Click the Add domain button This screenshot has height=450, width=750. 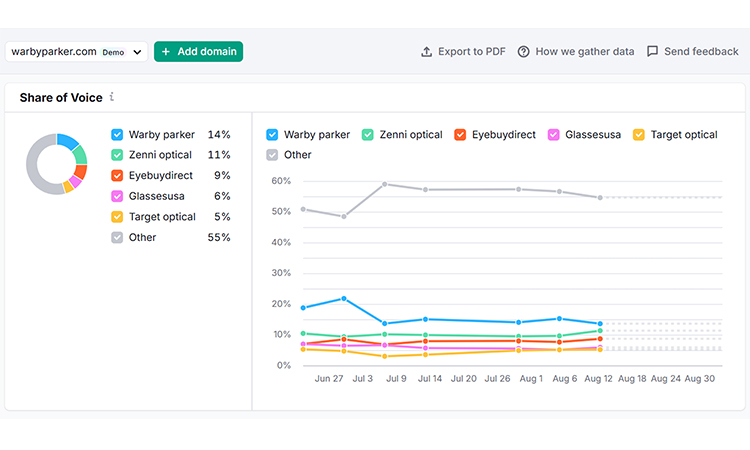pos(199,52)
